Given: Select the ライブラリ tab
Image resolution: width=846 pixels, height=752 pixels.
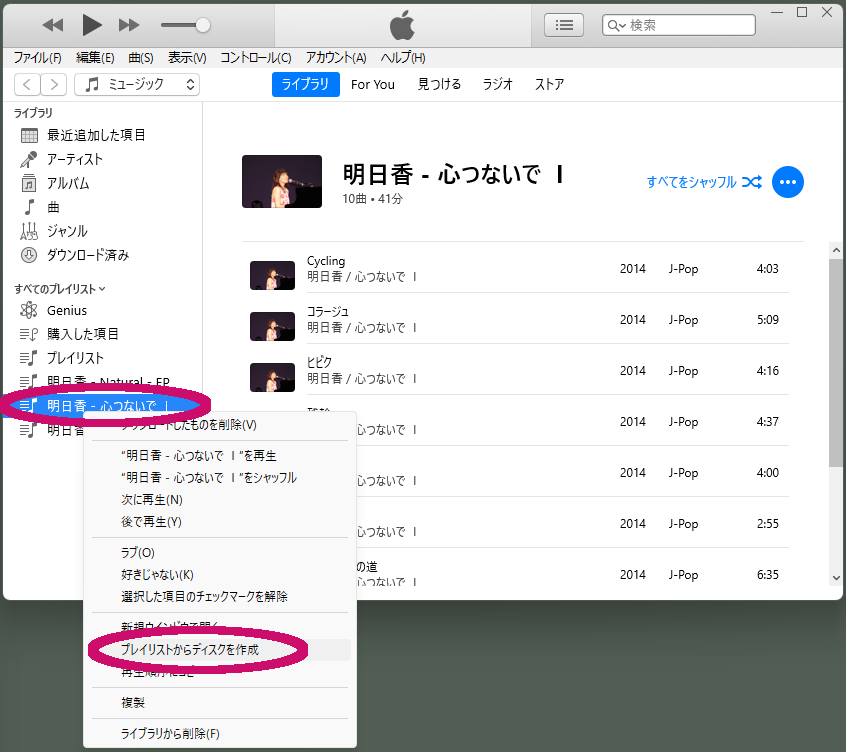Looking at the screenshot, I should pos(305,84).
